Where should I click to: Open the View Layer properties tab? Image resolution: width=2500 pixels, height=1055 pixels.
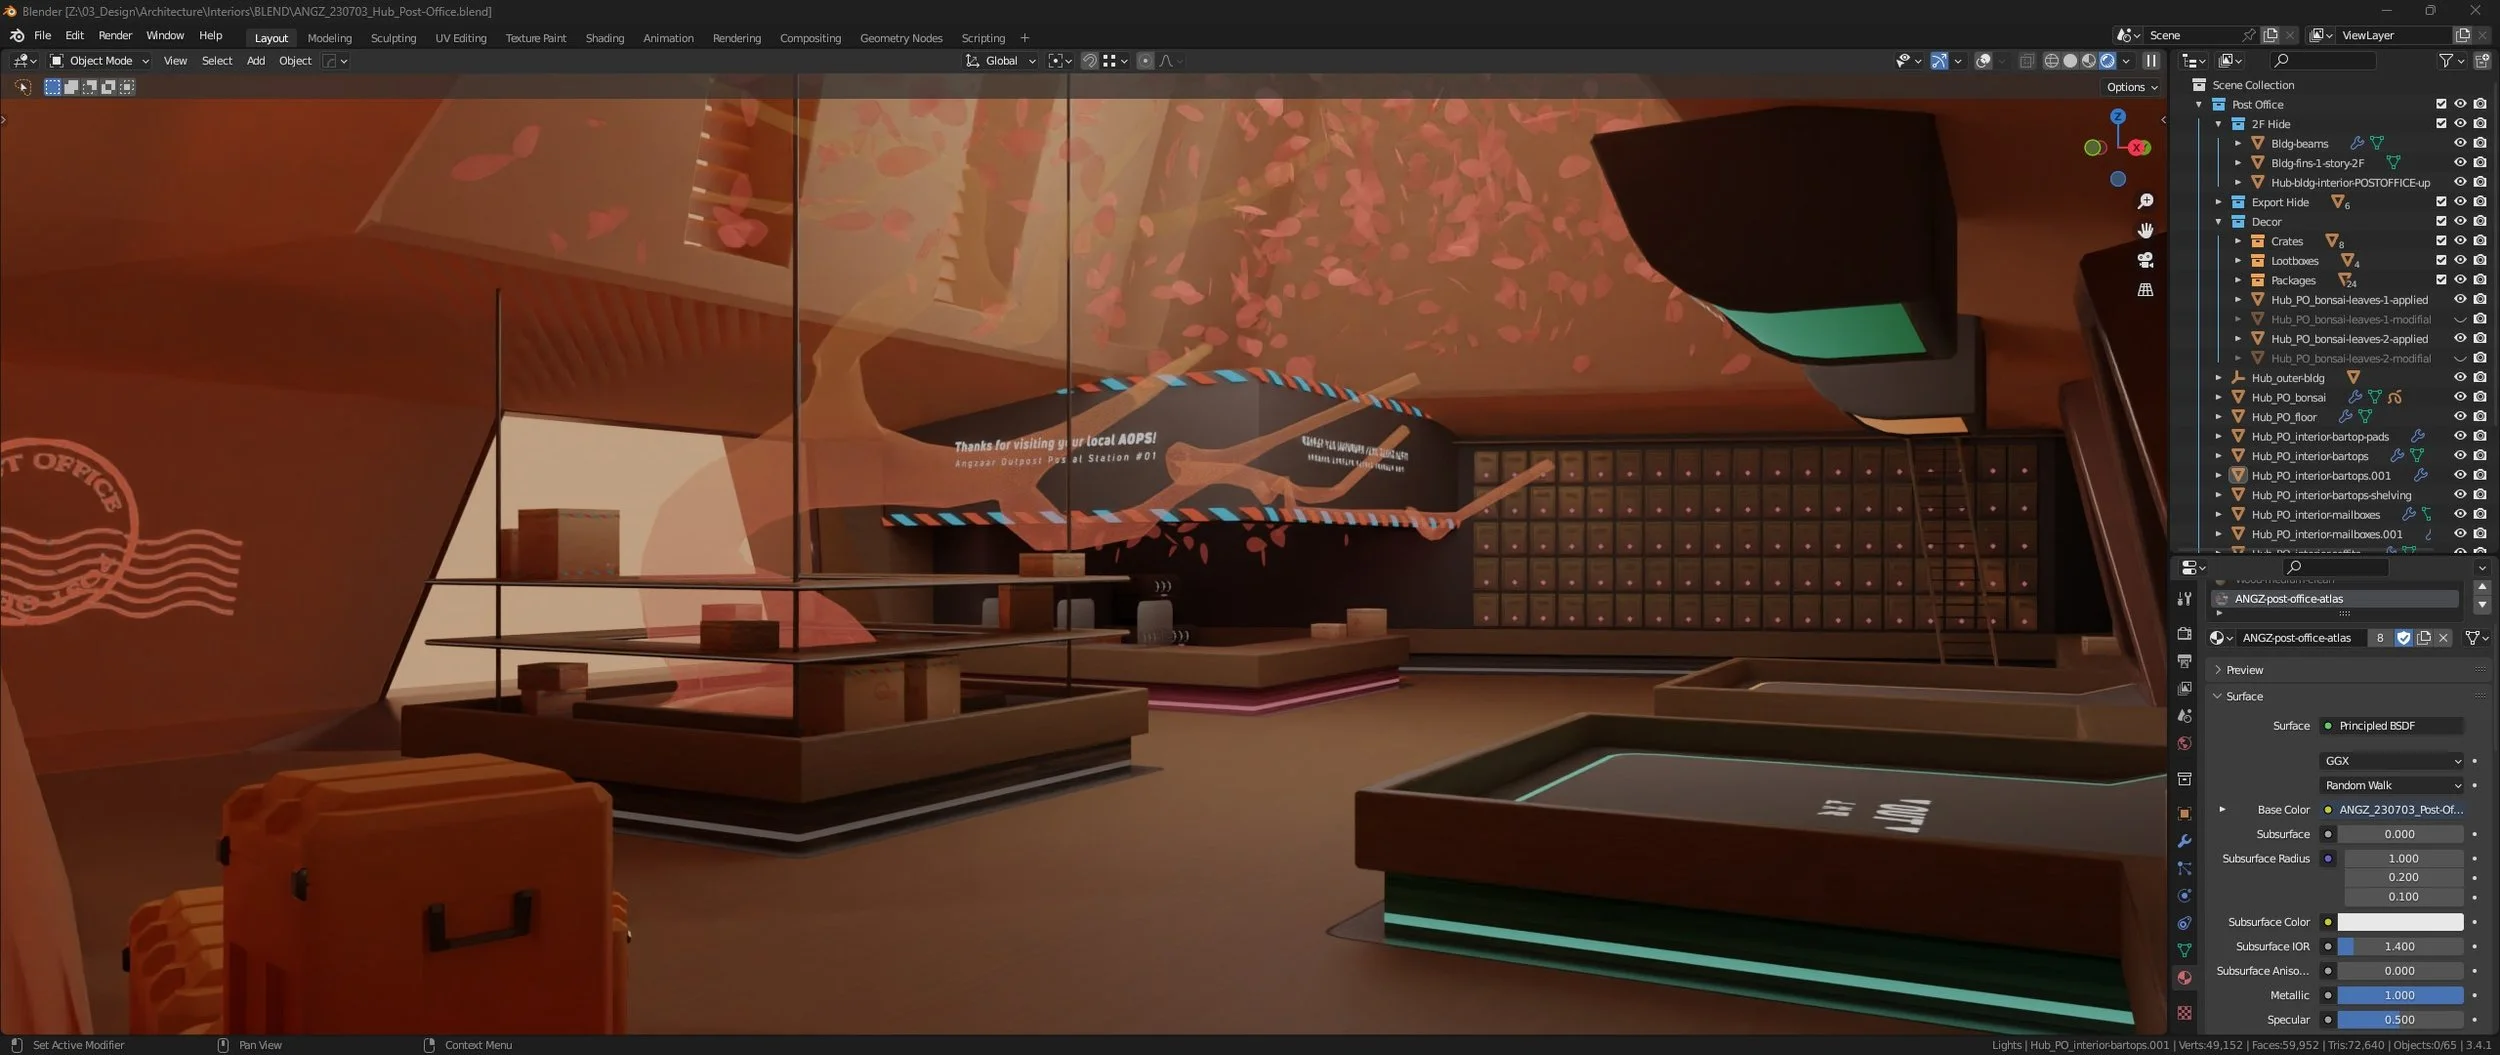pyautogui.click(x=2184, y=689)
